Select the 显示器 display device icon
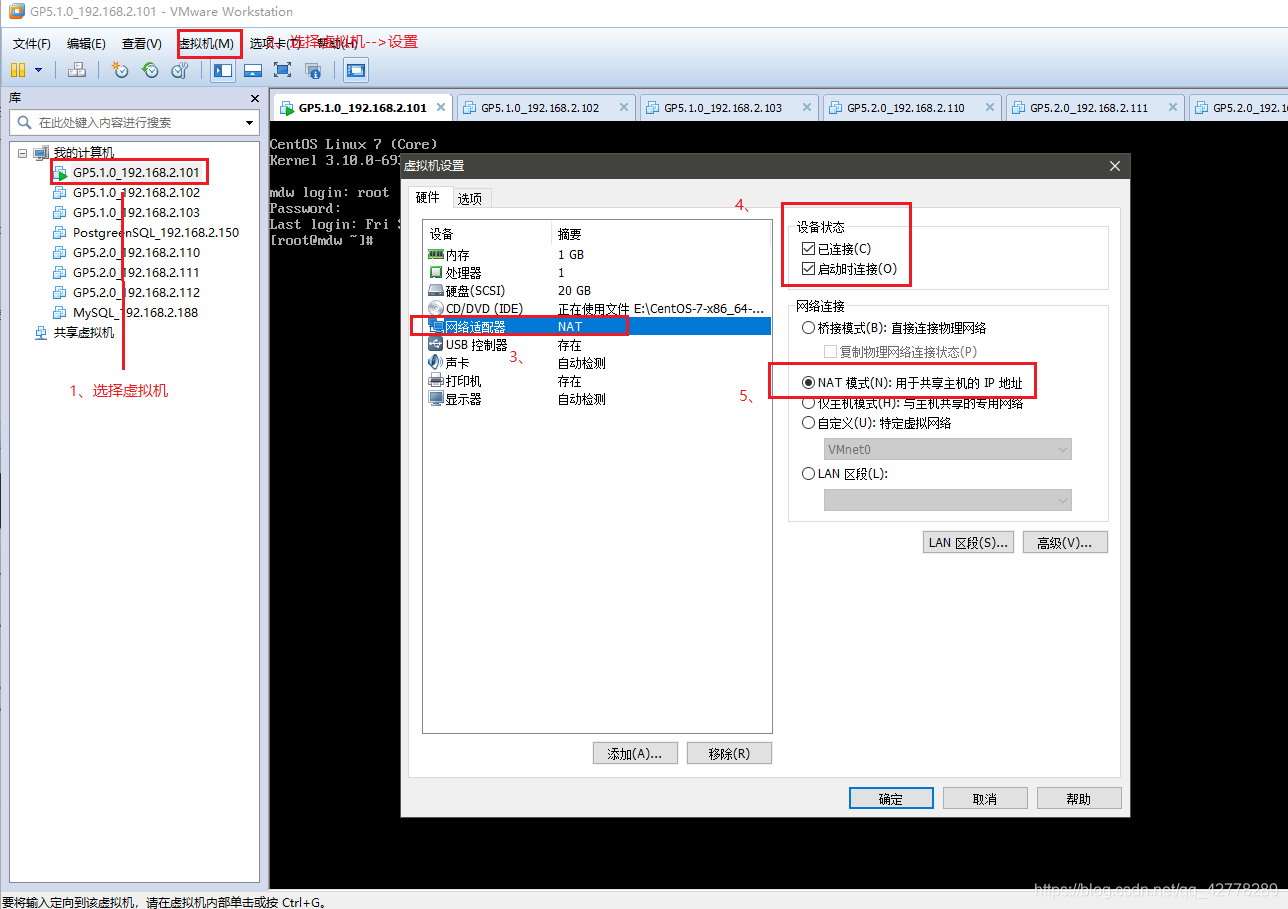This screenshot has height=909, width=1288. (435, 398)
